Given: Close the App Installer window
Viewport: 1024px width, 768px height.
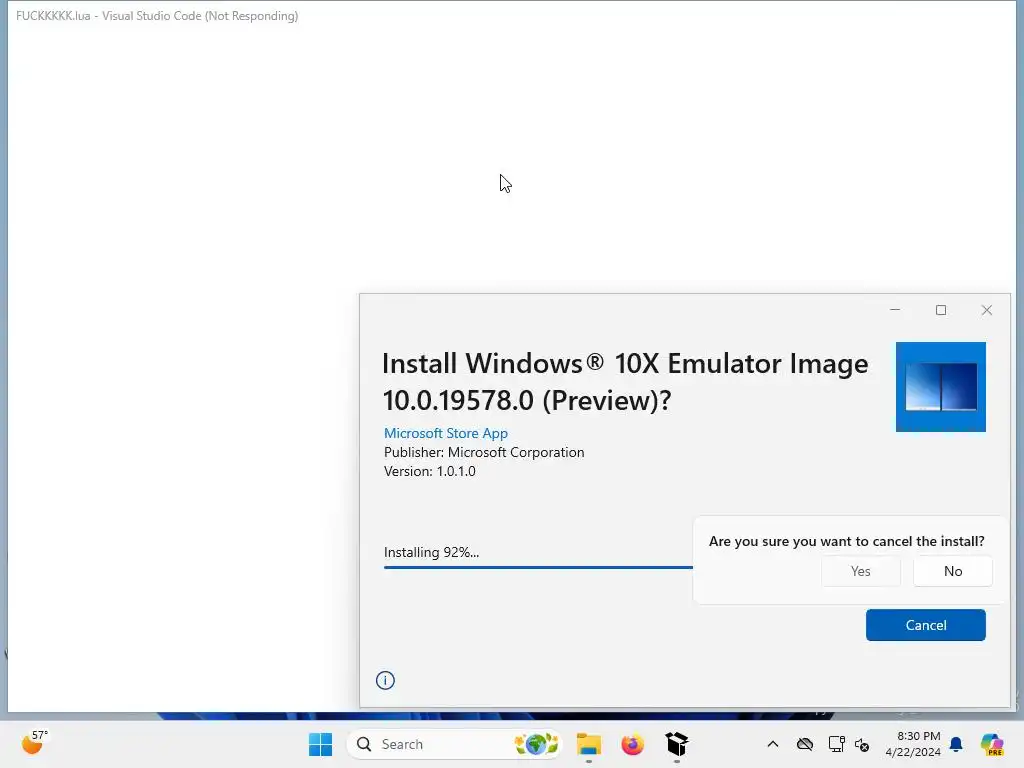Looking at the screenshot, I should pos(986,310).
